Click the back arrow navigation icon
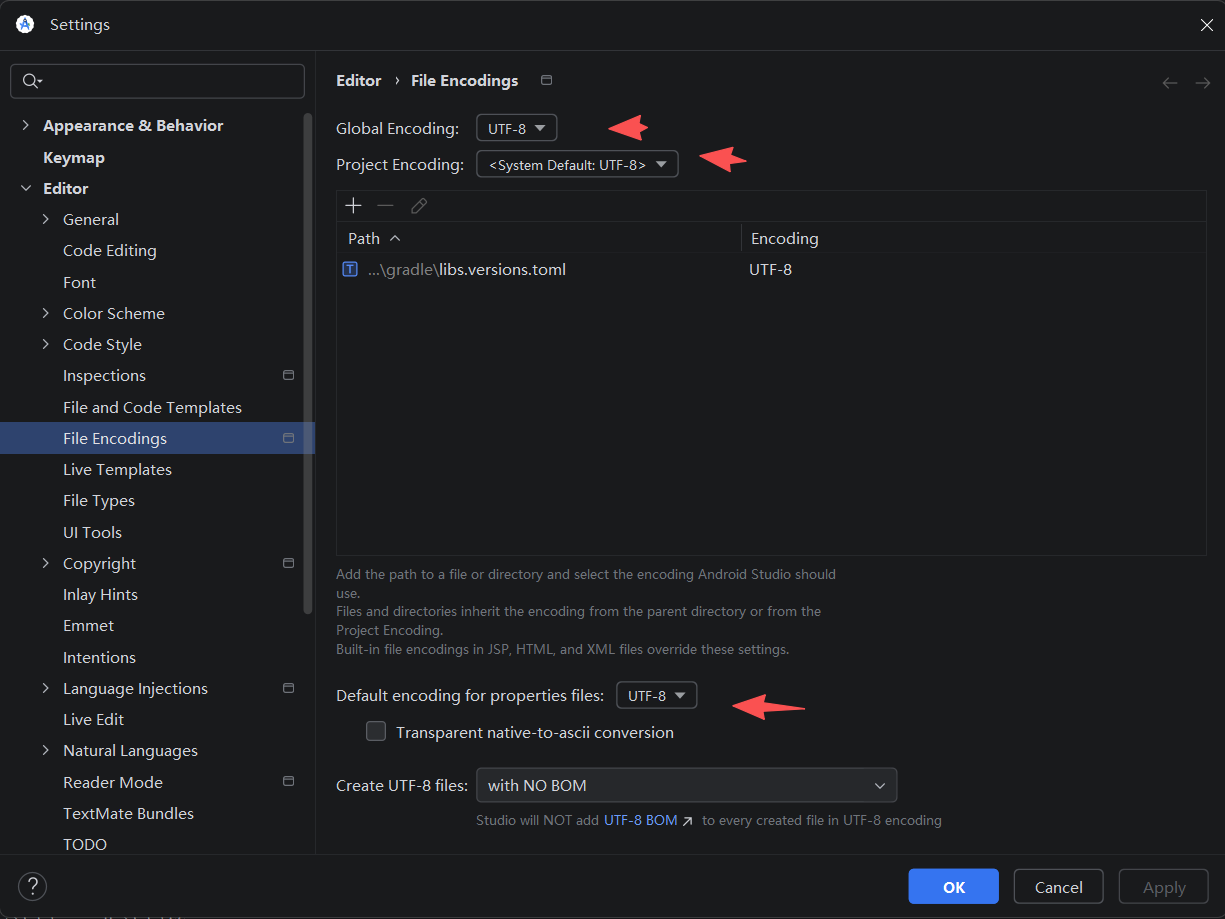Viewport: 1225px width, 919px height. (x=1170, y=83)
